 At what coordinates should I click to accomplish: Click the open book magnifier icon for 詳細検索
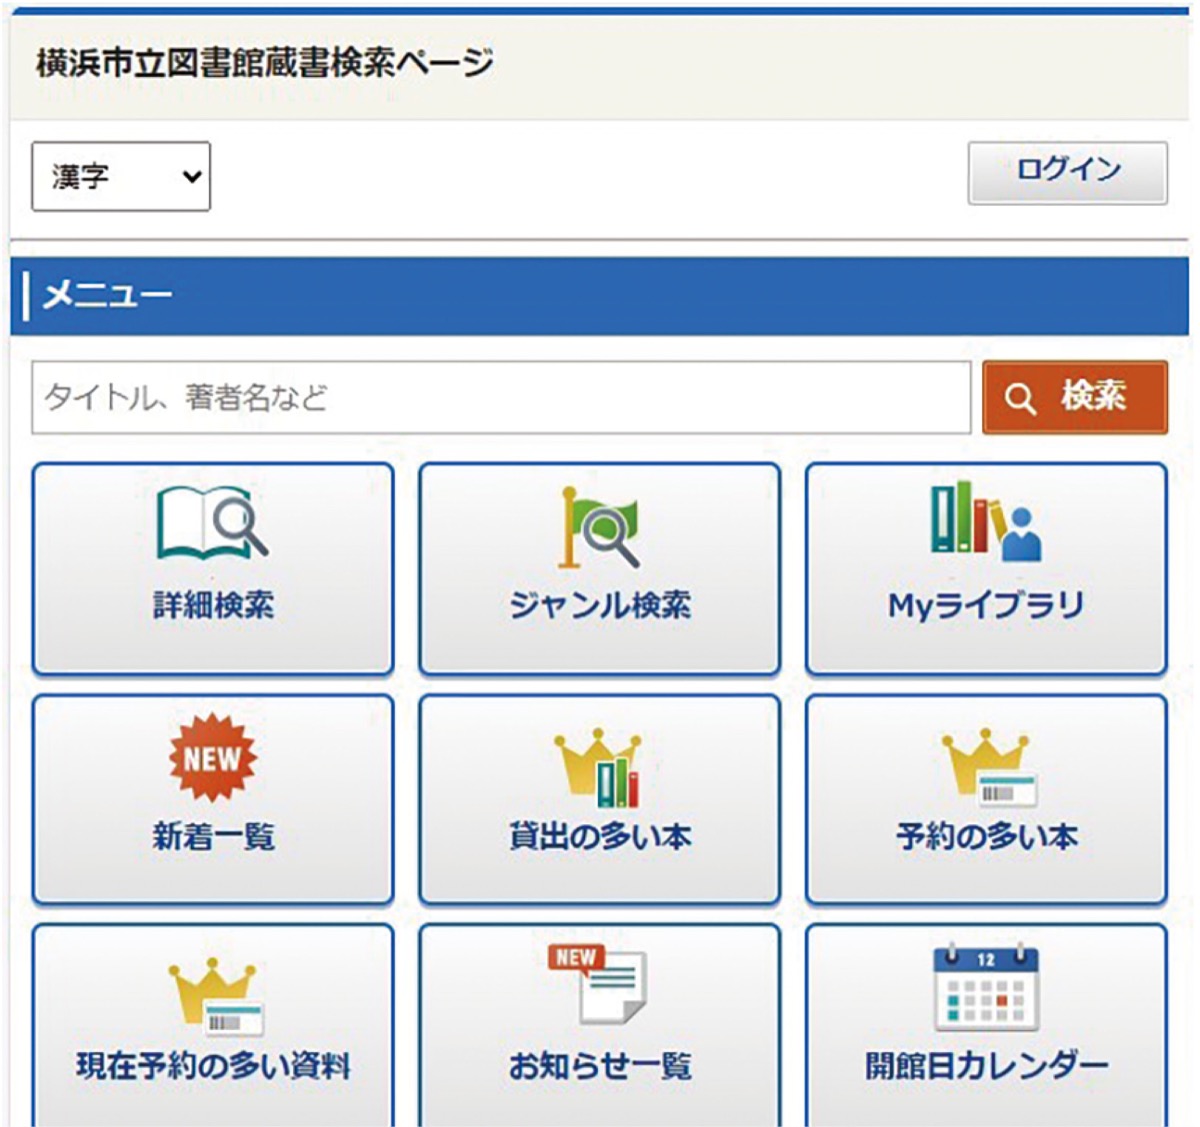212,522
